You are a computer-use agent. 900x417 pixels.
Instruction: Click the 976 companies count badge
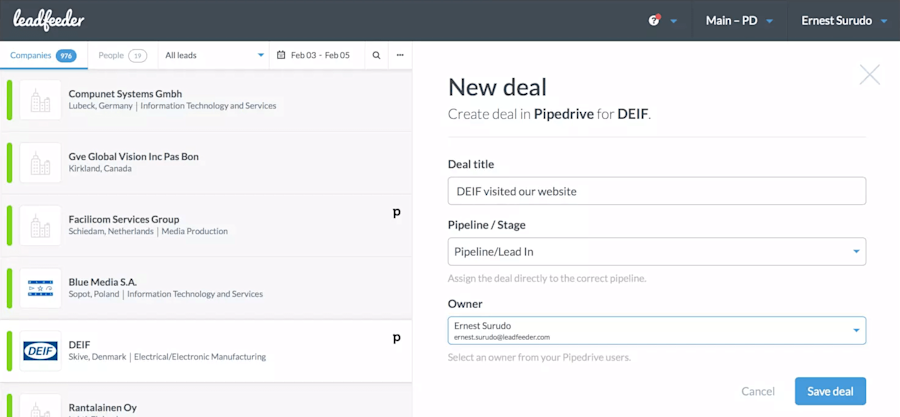tap(66, 56)
